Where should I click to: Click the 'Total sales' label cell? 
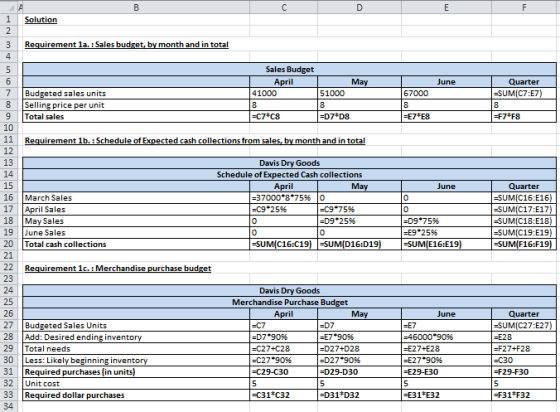point(136,116)
